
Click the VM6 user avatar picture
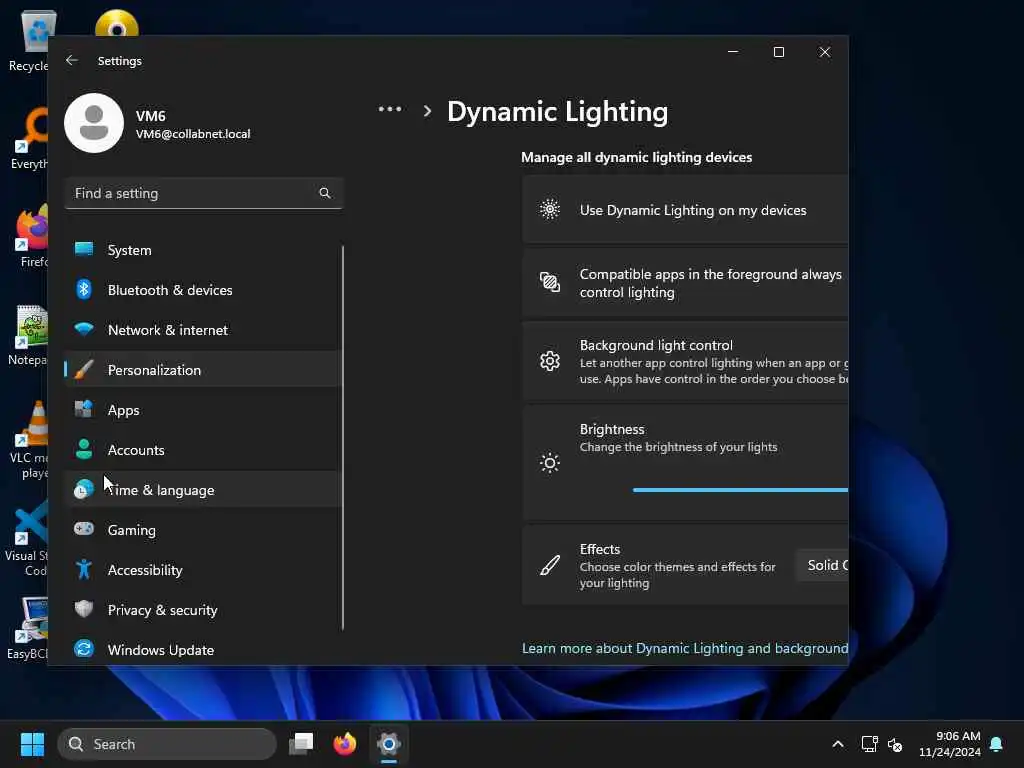point(94,123)
